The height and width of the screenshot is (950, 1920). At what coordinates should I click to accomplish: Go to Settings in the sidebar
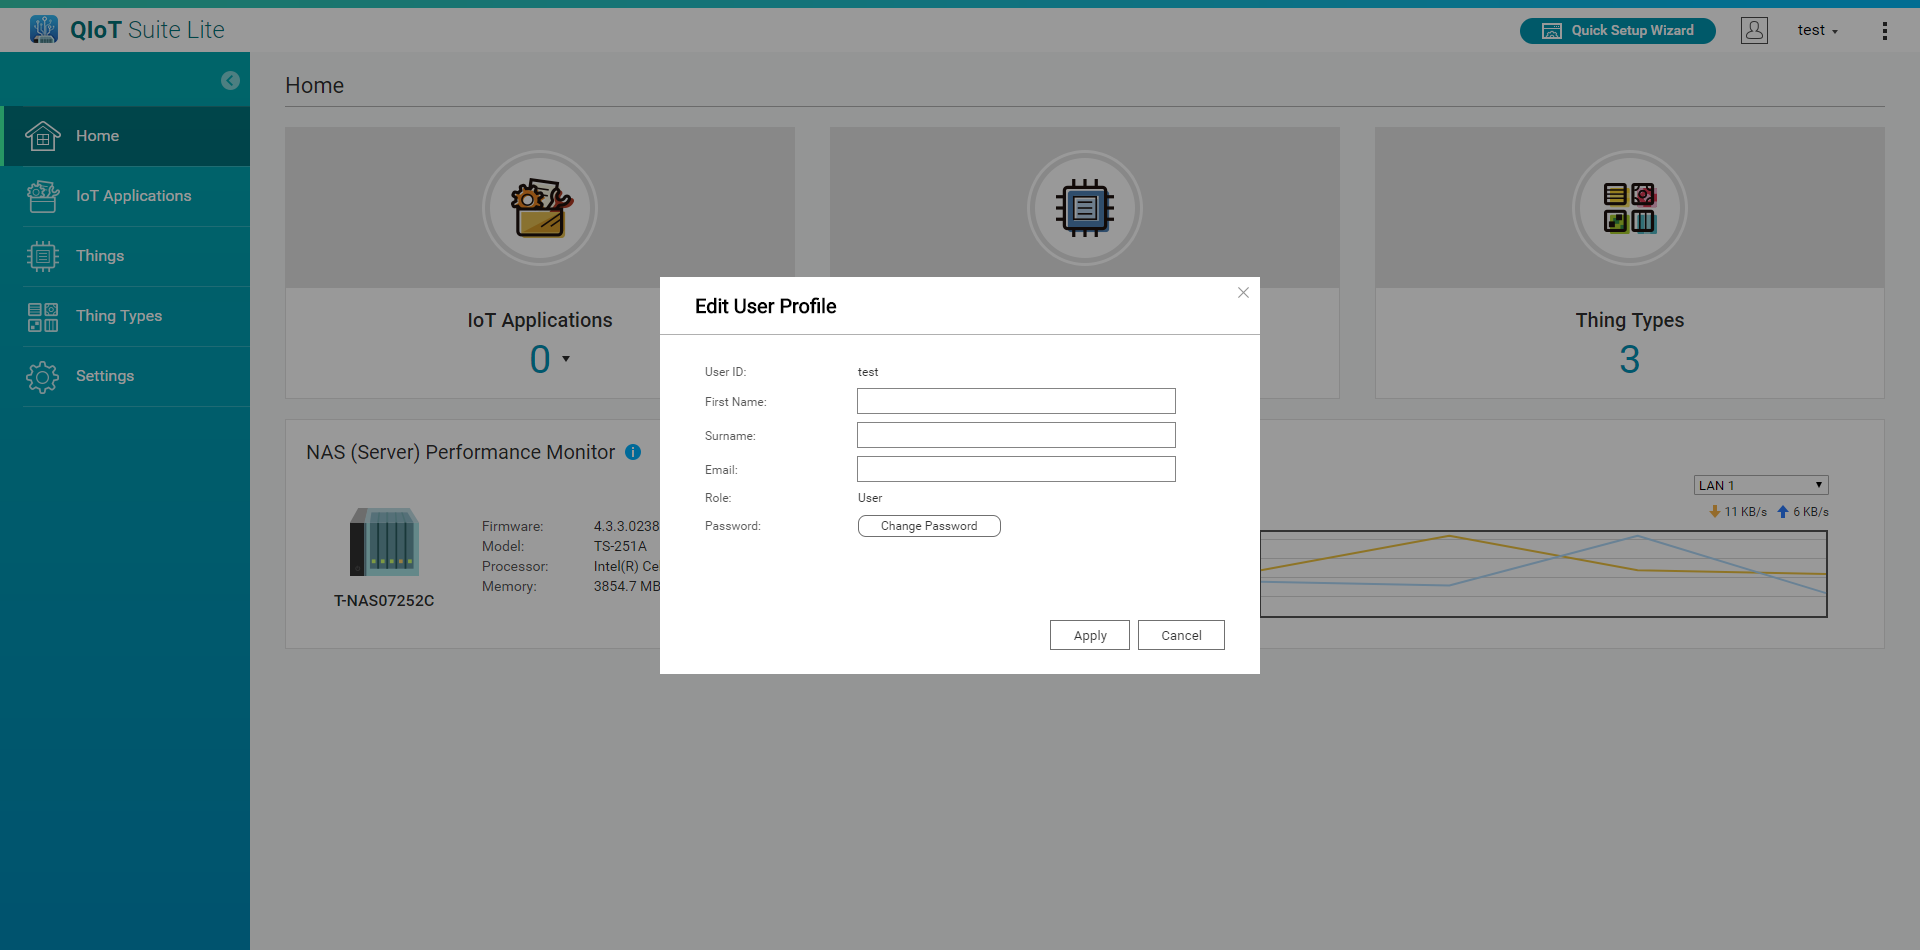tap(104, 376)
